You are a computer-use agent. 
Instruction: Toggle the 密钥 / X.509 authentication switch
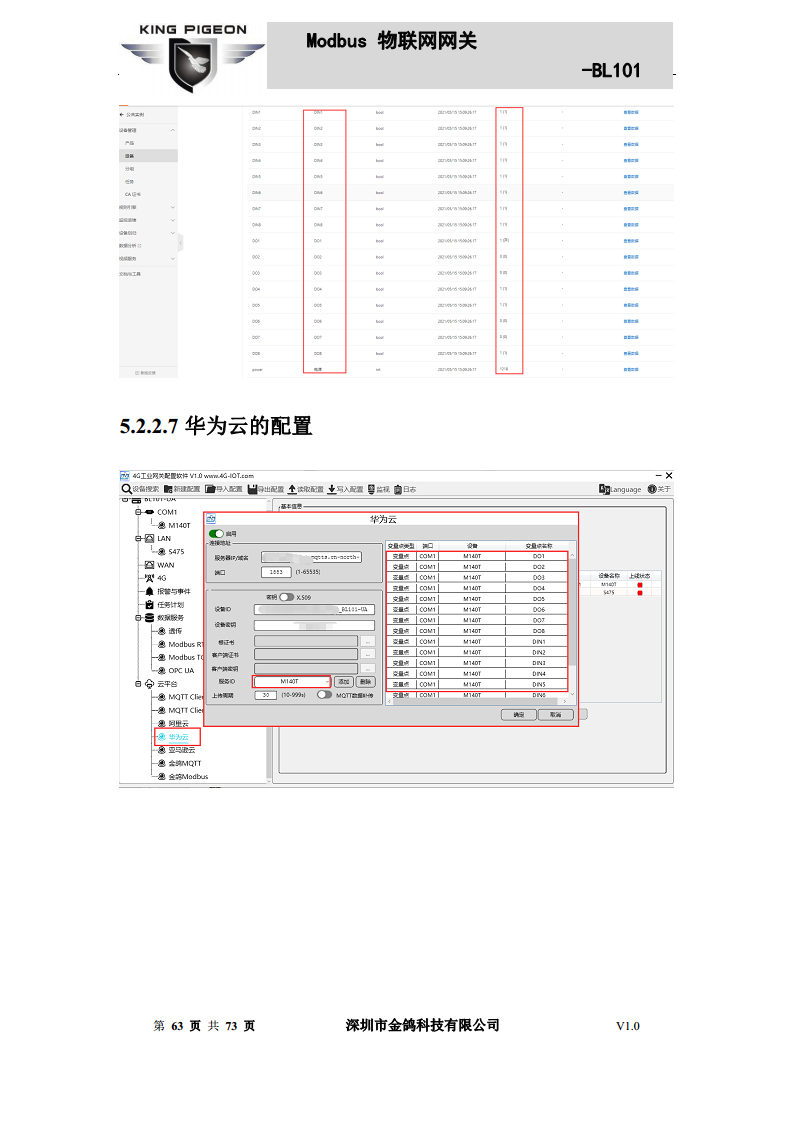click(286, 597)
